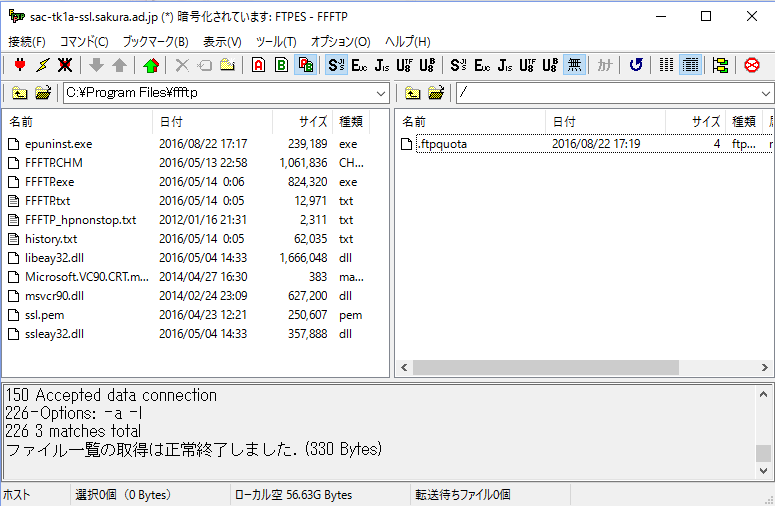Viewport: 775px width, 506px height.
Task: Open local change-folder icon beside C:¥Program Files path
Action: coord(43,93)
